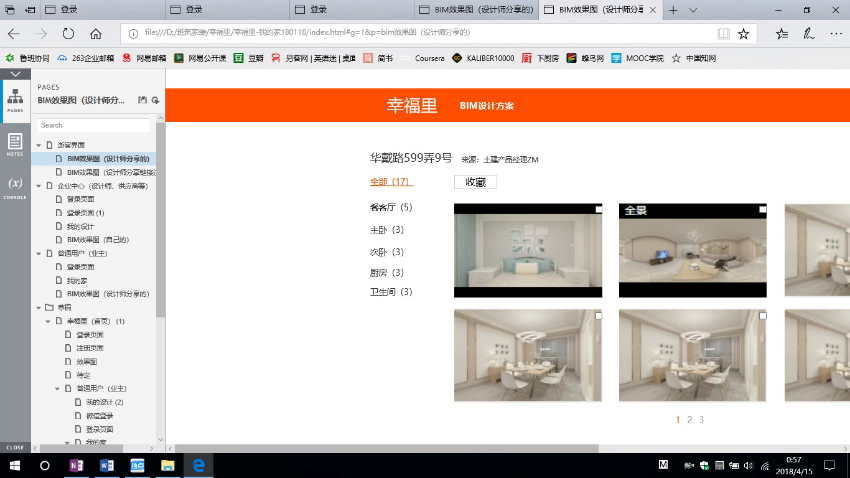Filter by 全部 (17) category

[391, 182]
